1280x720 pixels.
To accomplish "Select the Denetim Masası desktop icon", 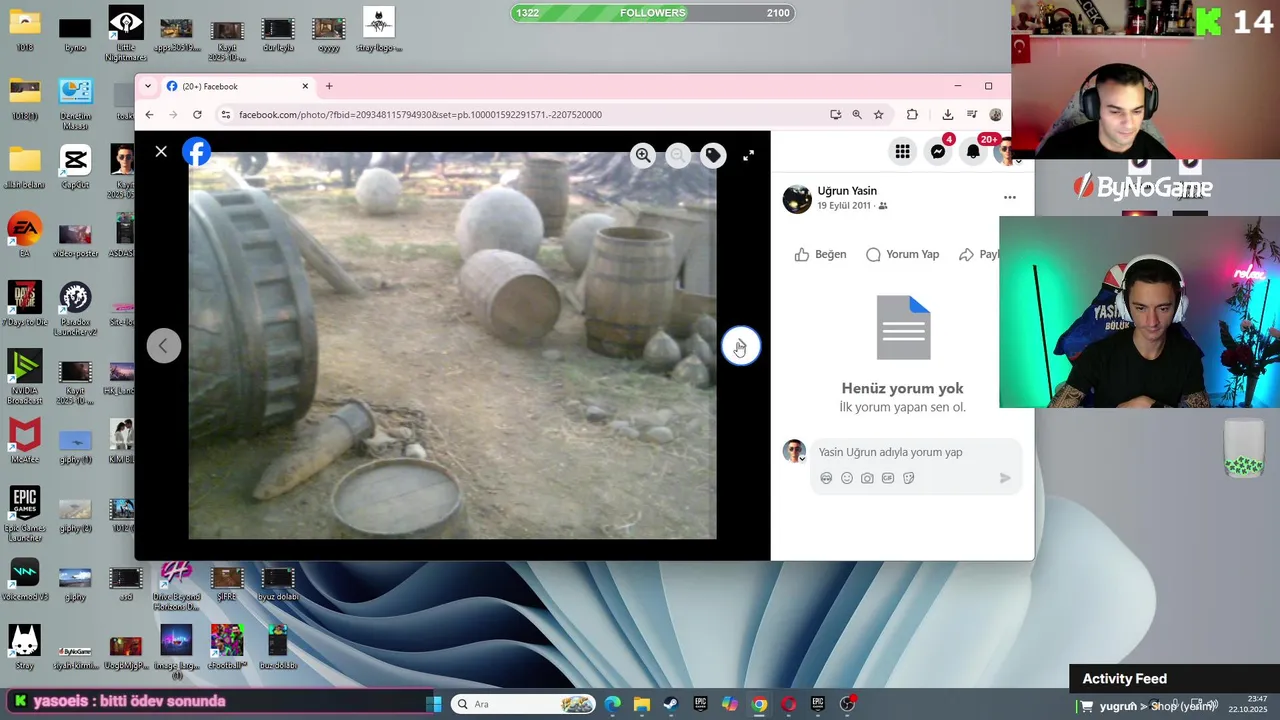I will click(x=75, y=104).
